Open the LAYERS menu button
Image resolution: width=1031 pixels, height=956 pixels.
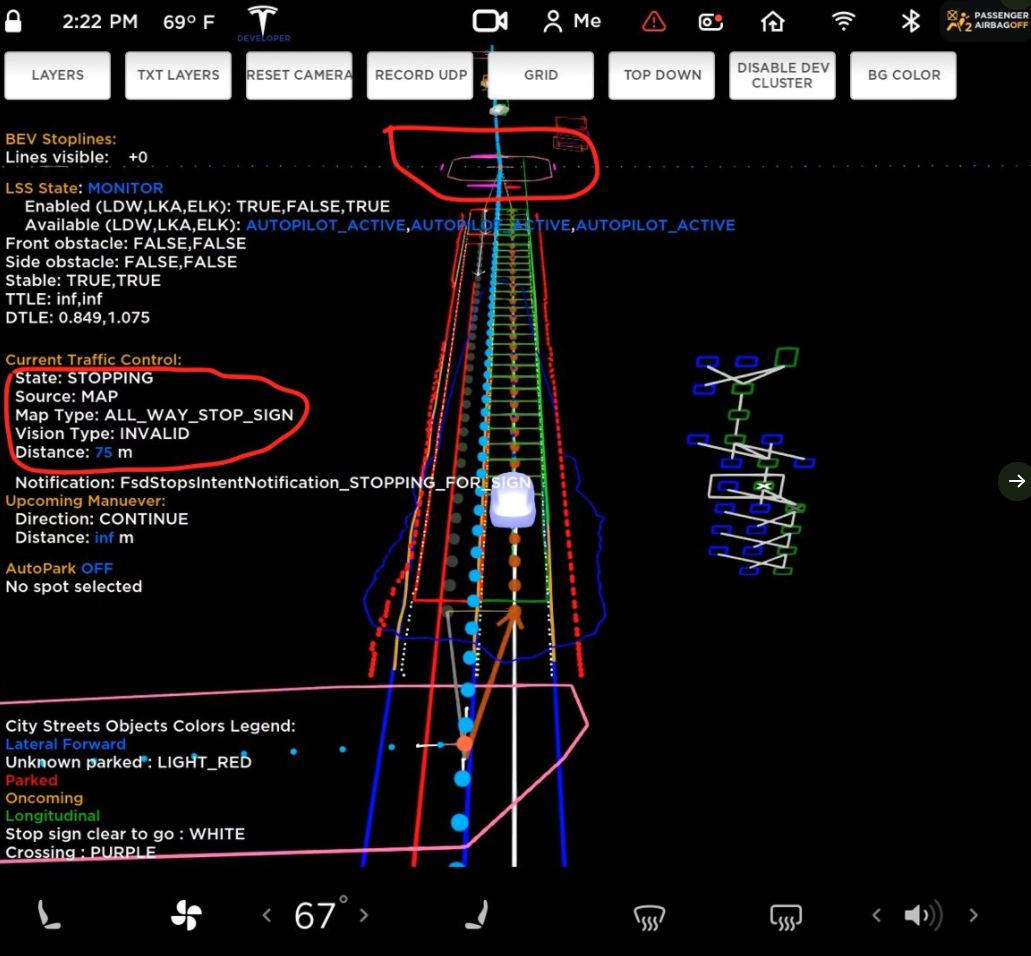point(57,75)
